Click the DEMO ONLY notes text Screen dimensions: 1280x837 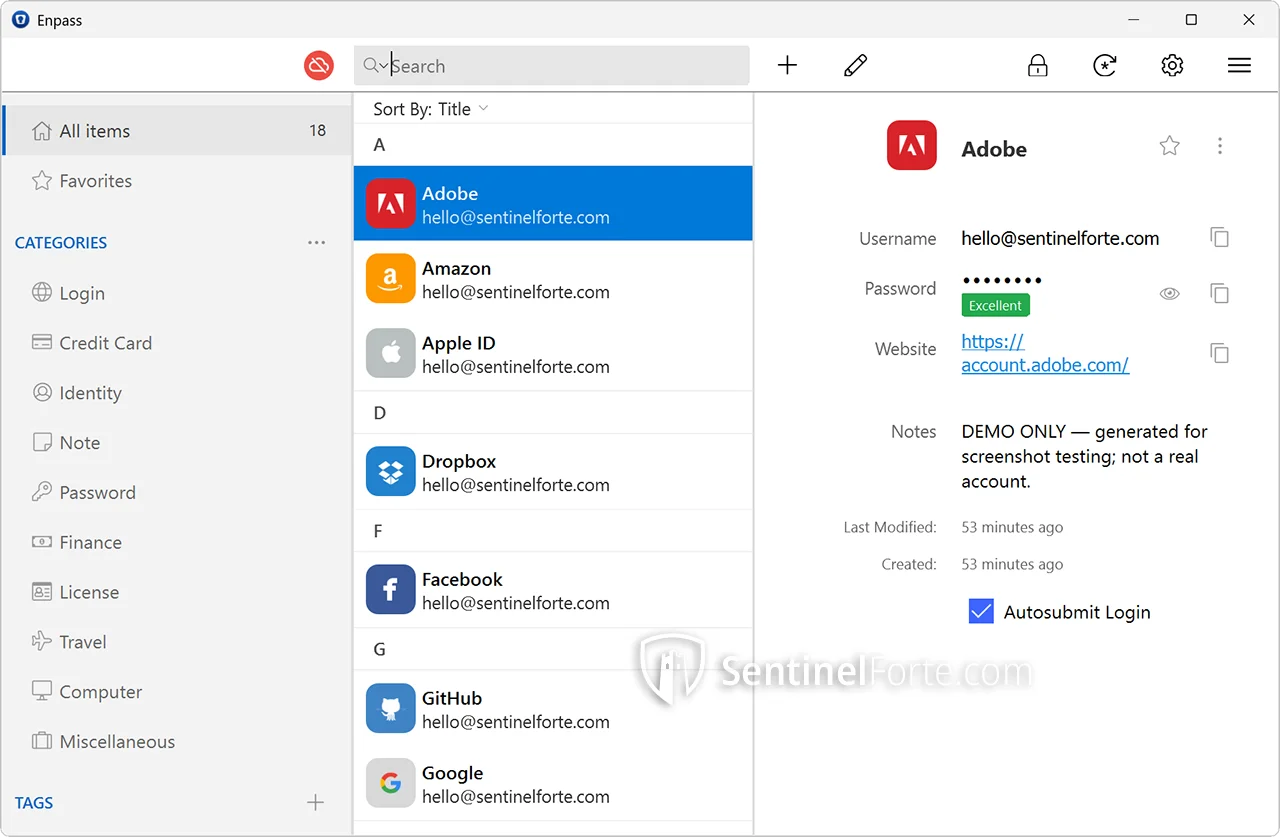tap(1084, 456)
